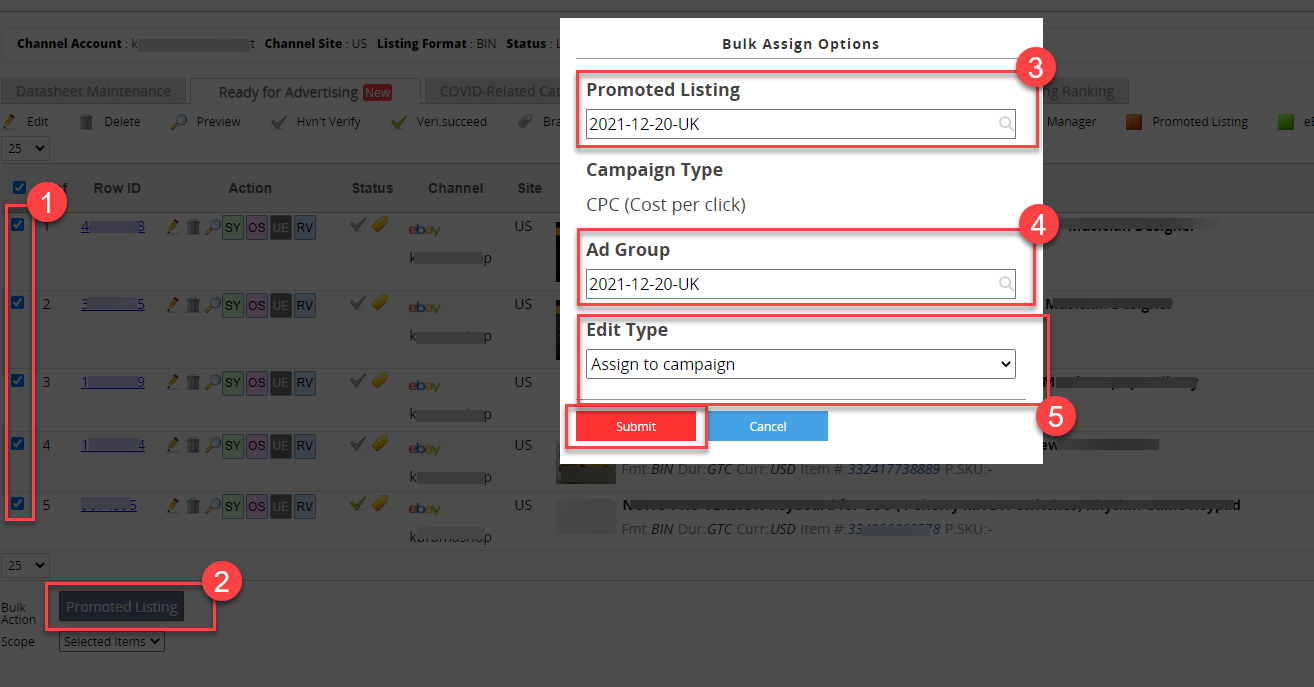
Task: Click the pencil edit icon in row 1
Action: coord(173,227)
